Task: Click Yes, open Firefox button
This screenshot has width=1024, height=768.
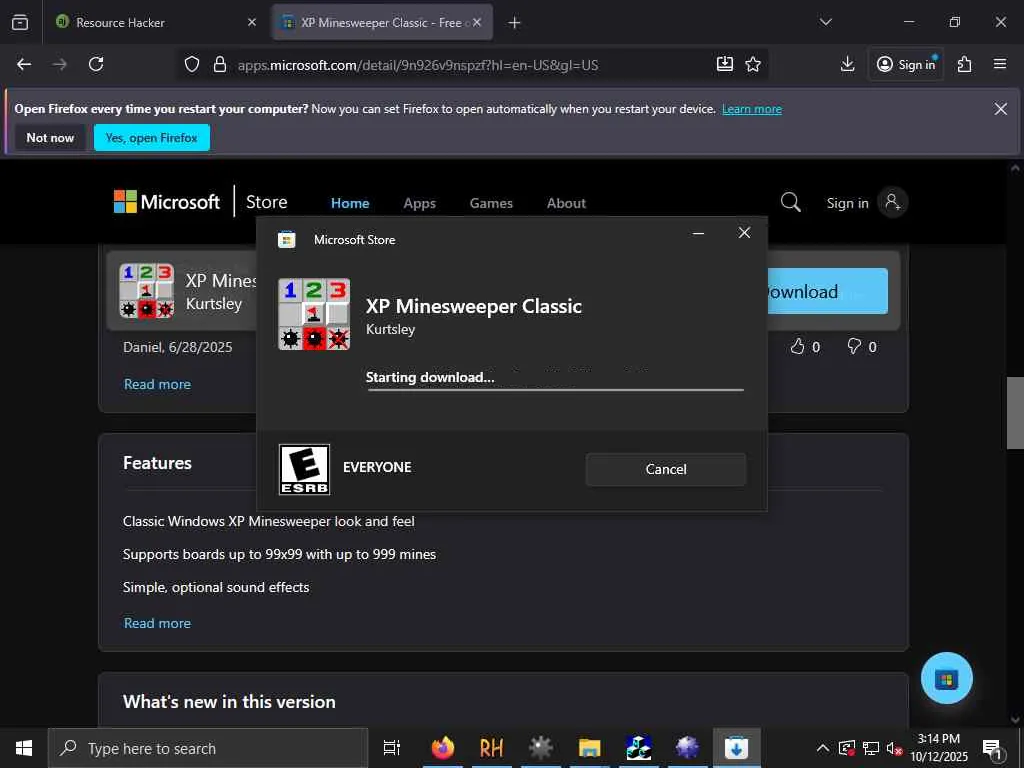Action: (152, 138)
